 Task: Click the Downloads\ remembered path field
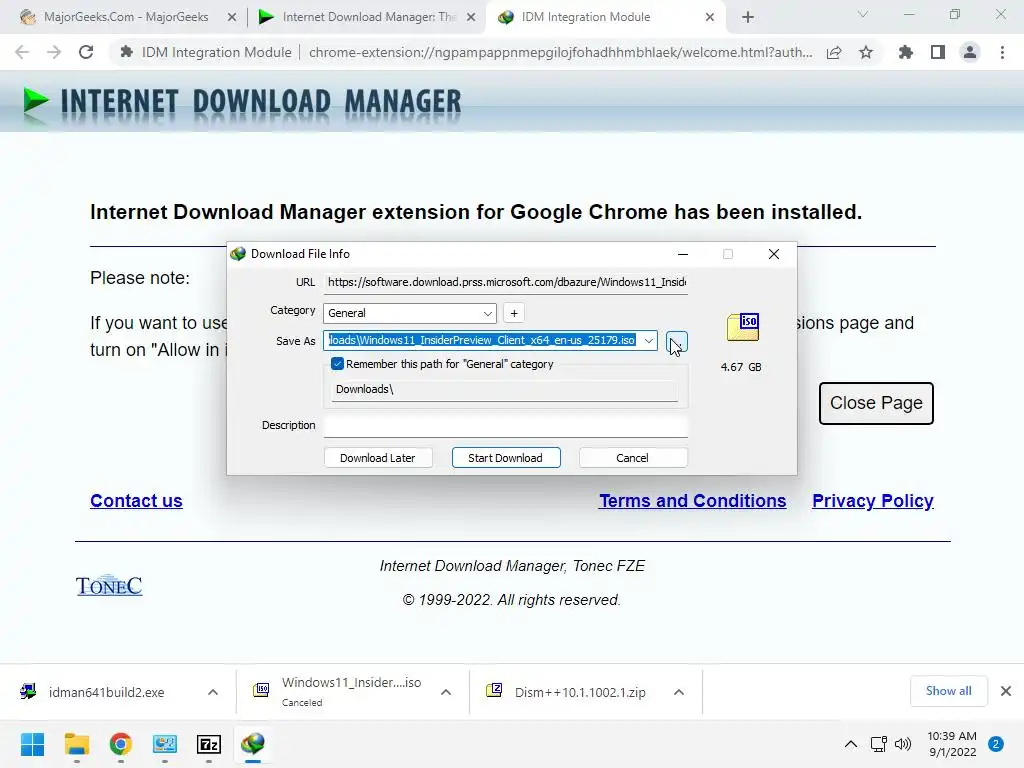(x=505, y=389)
